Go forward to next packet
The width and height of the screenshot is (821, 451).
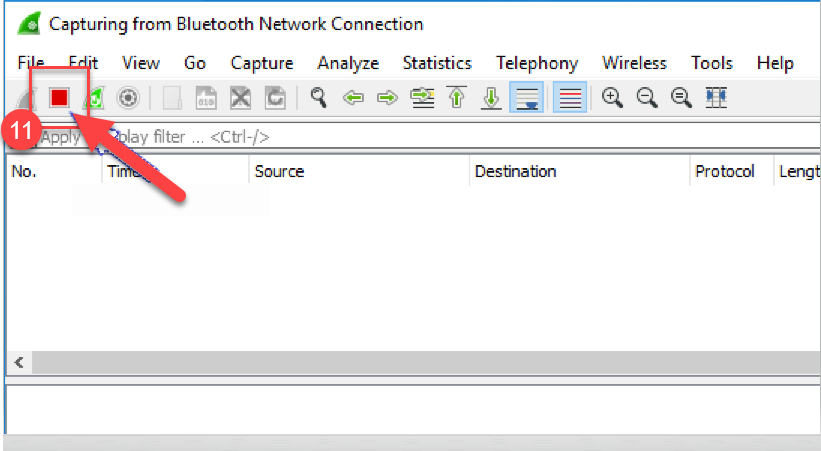click(x=387, y=98)
